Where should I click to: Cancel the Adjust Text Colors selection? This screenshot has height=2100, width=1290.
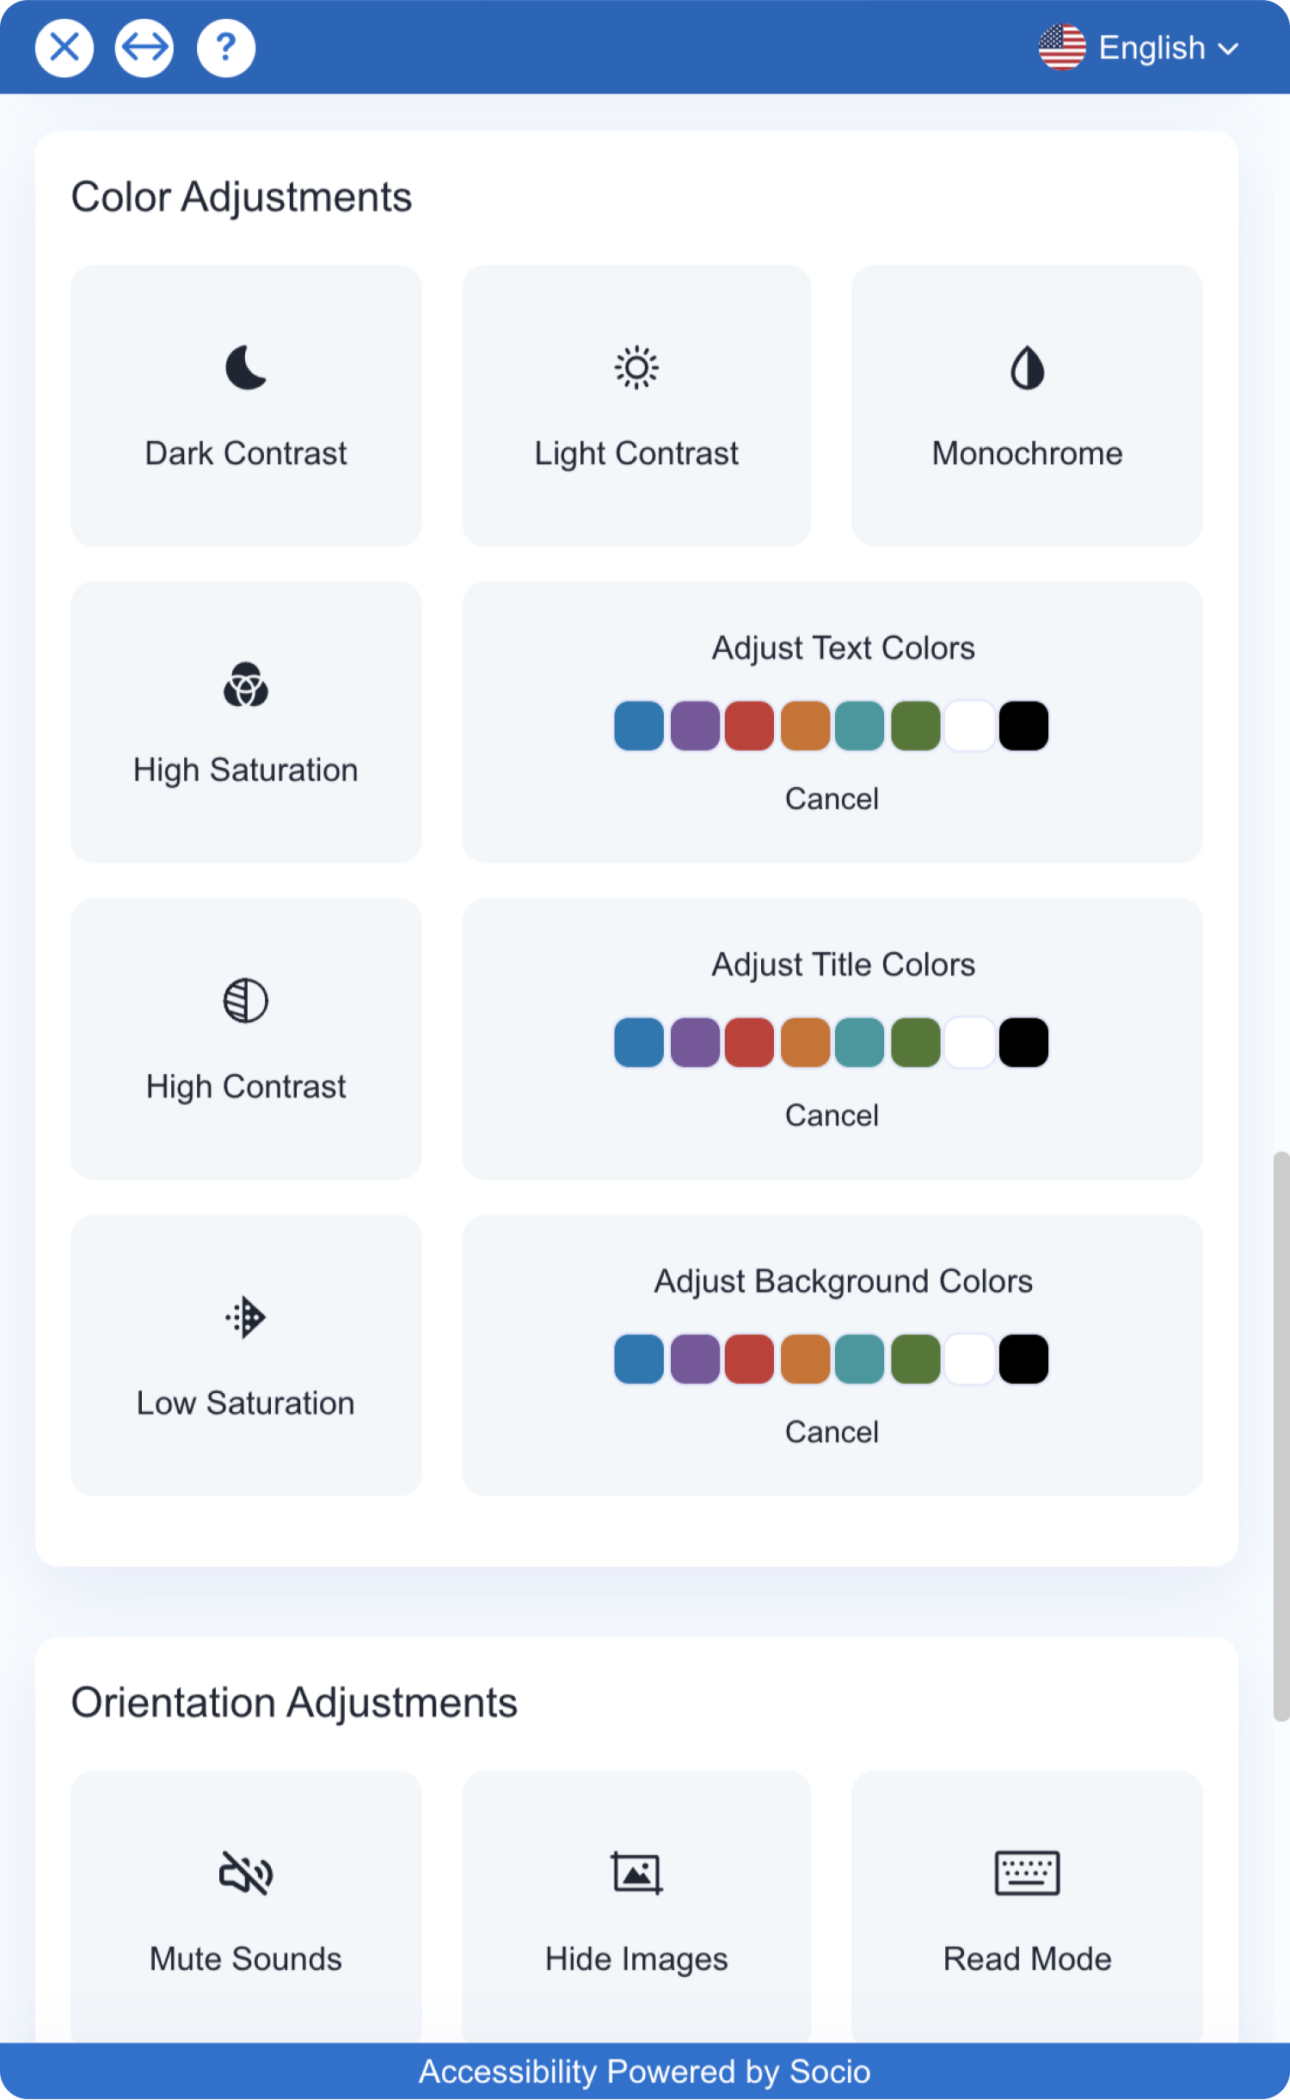click(832, 799)
